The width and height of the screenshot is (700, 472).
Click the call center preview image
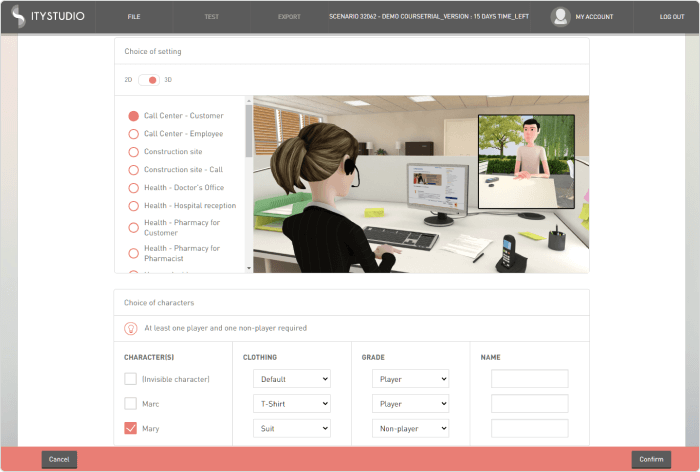(x=421, y=184)
